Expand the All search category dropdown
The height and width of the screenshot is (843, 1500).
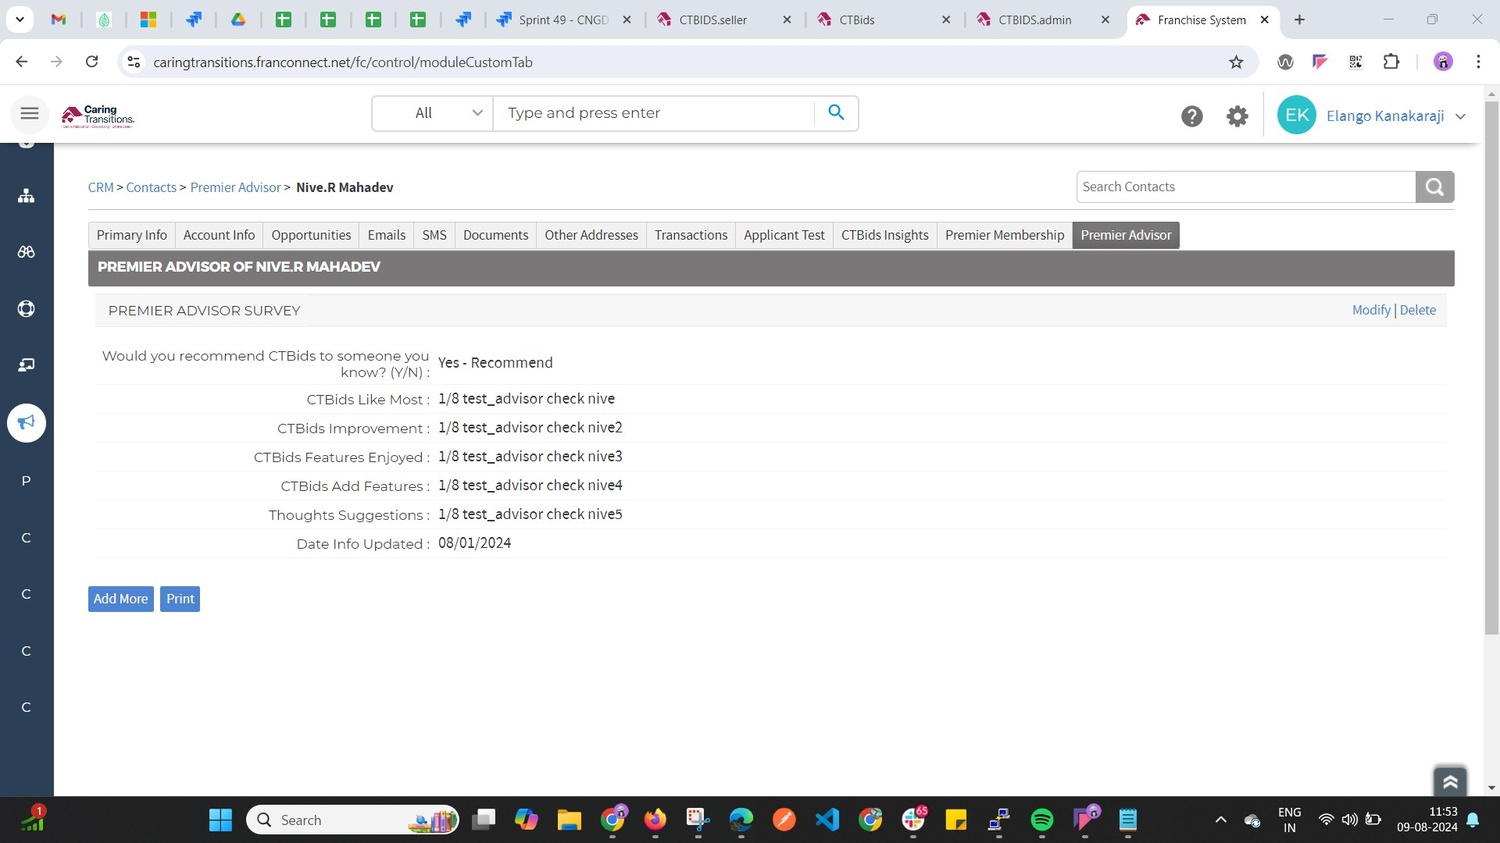[x=432, y=113]
